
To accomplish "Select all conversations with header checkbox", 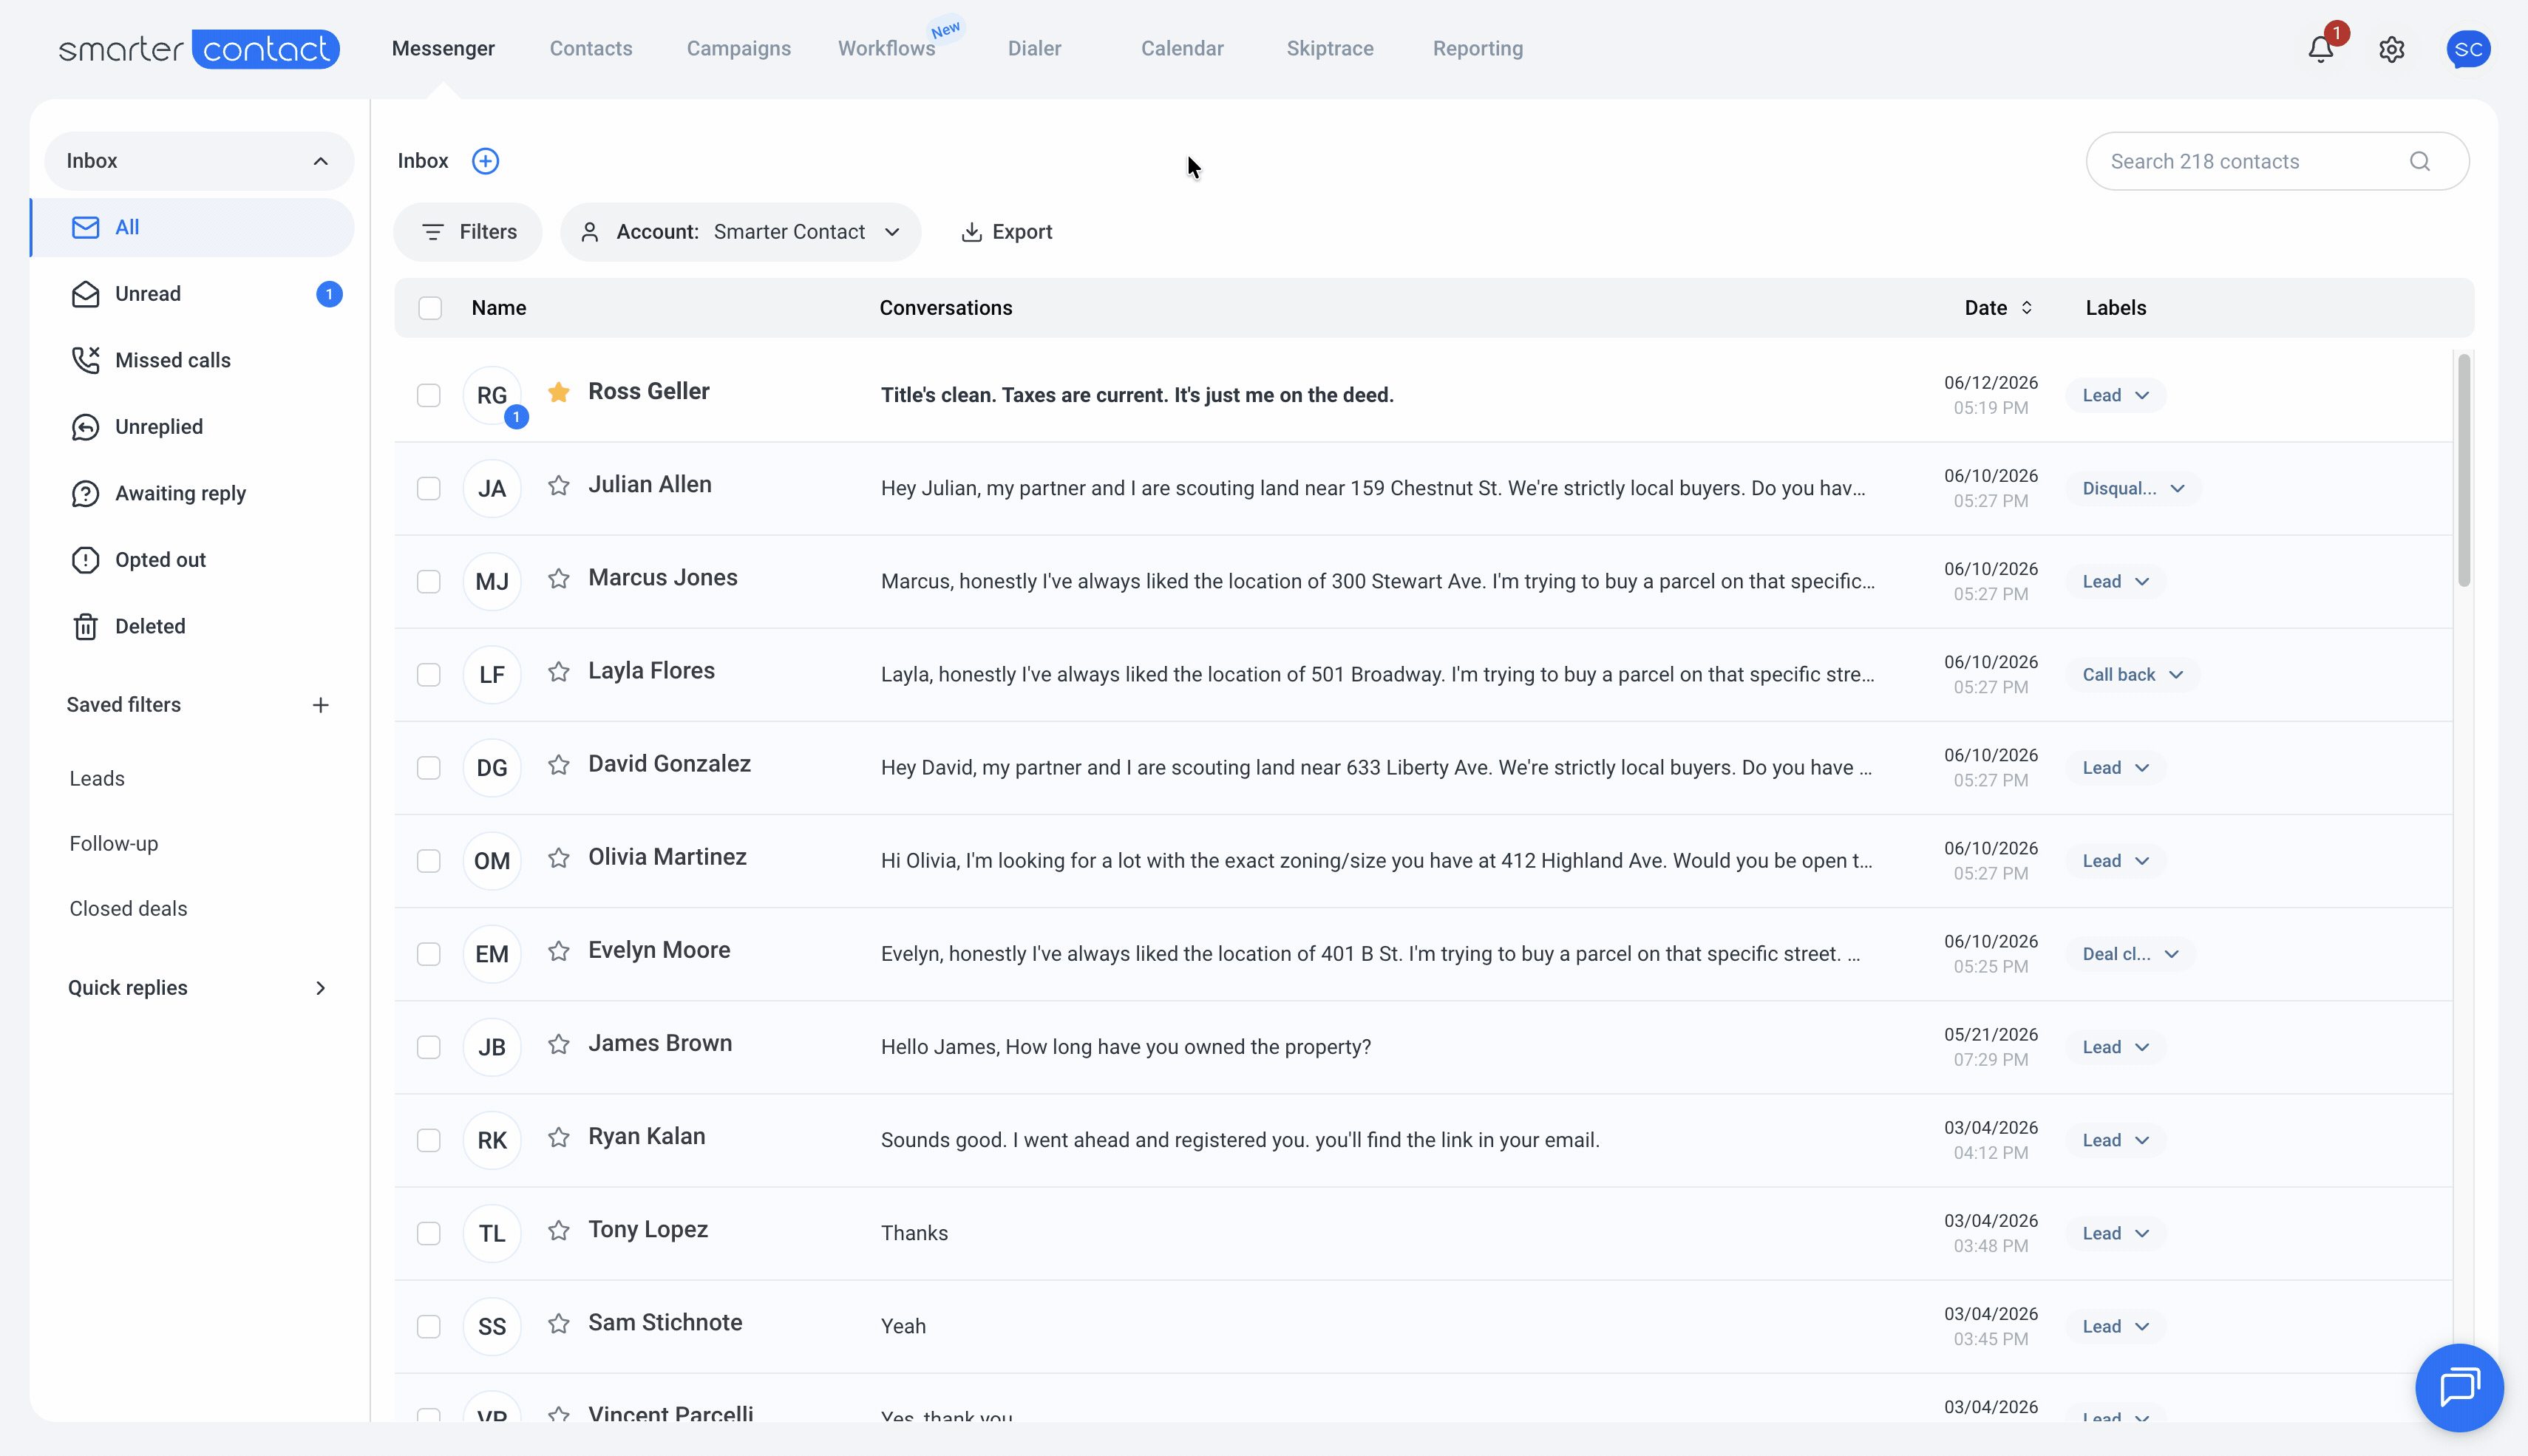I will pyautogui.click(x=430, y=308).
